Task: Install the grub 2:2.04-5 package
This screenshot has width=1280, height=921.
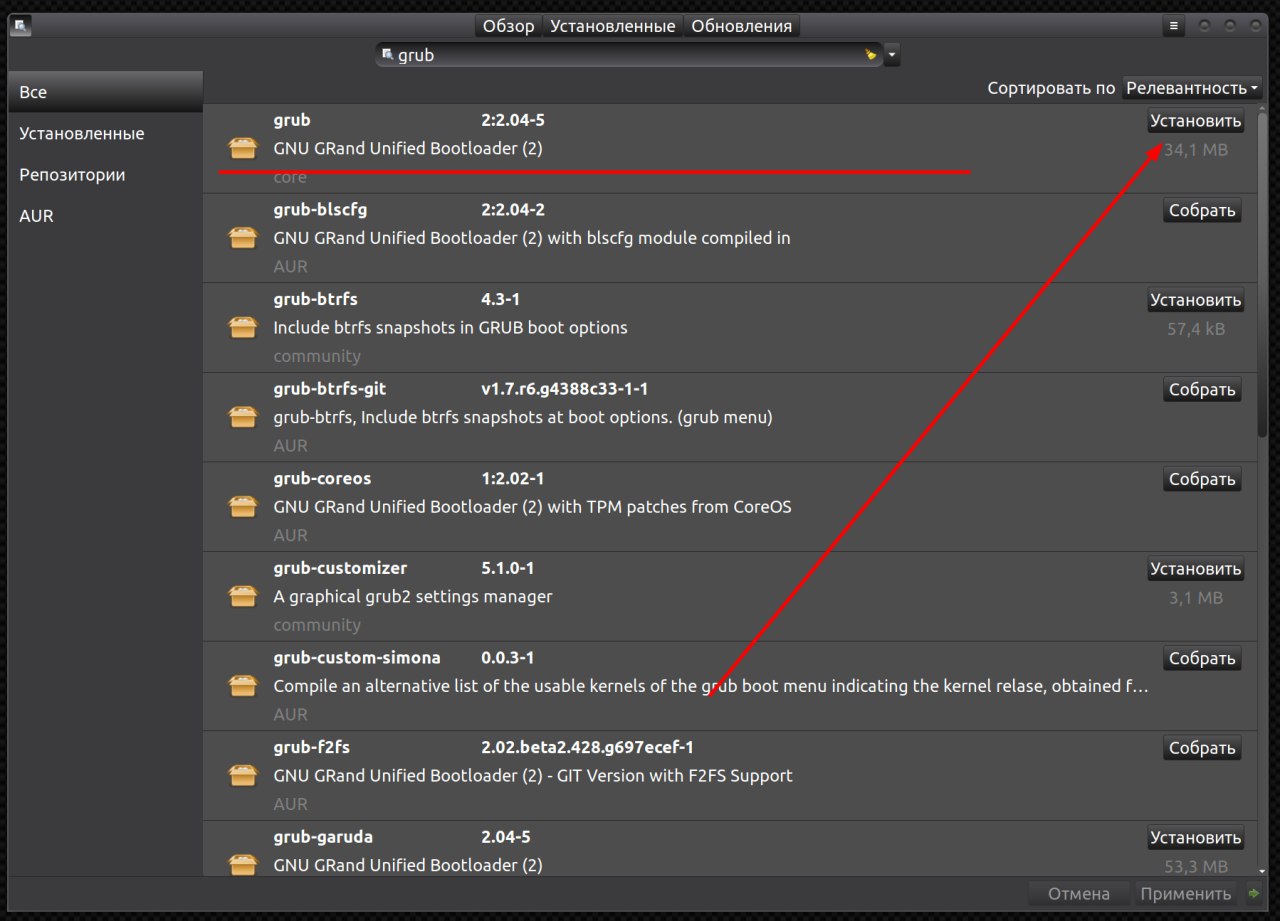Action: (x=1195, y=121)
